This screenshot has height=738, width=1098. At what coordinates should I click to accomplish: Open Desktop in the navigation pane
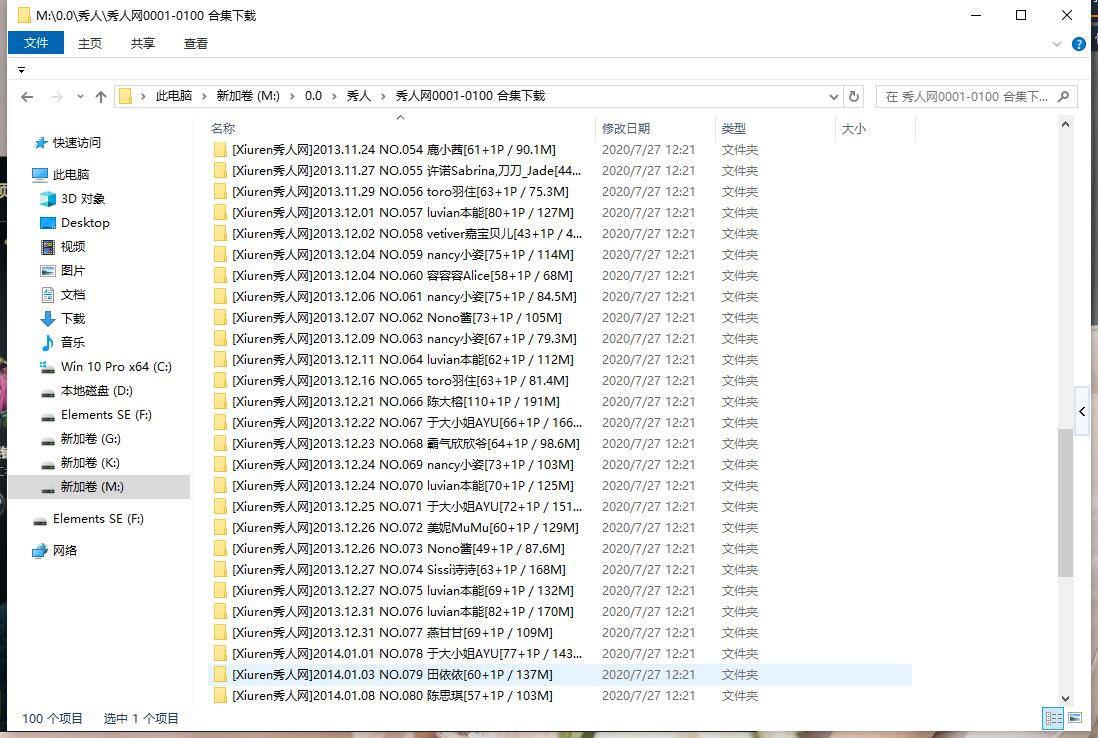coord(85,223)
